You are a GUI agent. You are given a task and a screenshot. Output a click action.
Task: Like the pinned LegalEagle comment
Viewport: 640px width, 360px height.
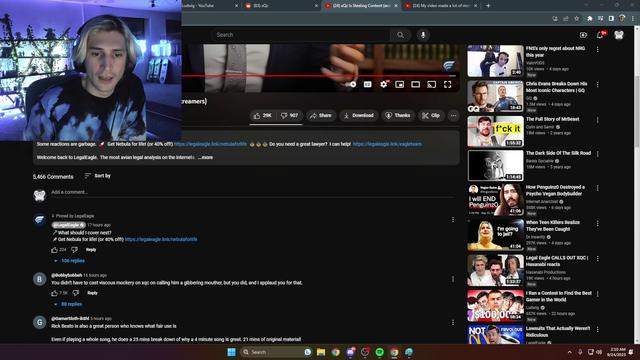coord(54,250)
